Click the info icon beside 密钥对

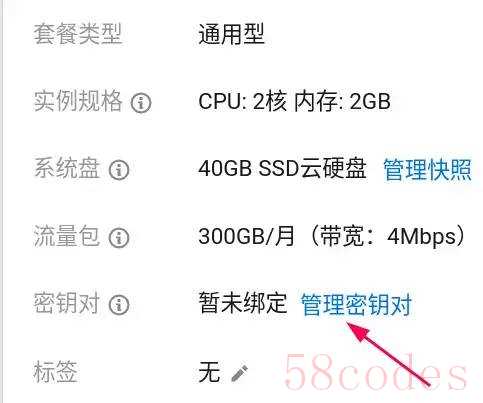coord(119,305)
